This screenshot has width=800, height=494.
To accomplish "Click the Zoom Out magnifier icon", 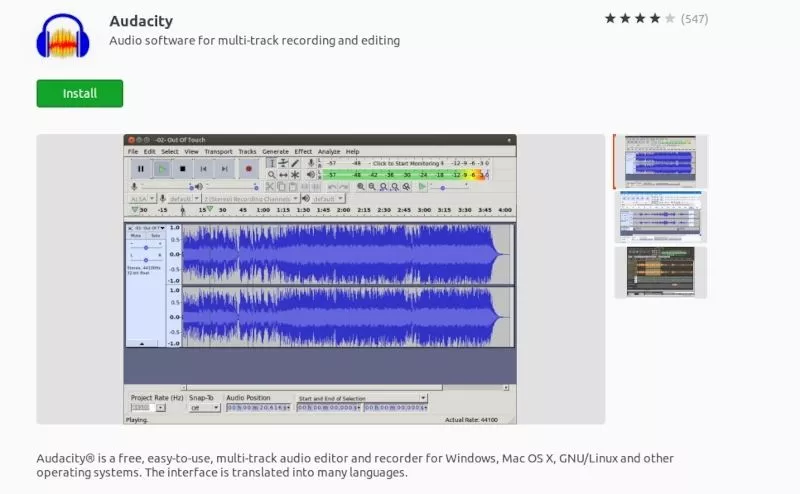I will point(372,187).
